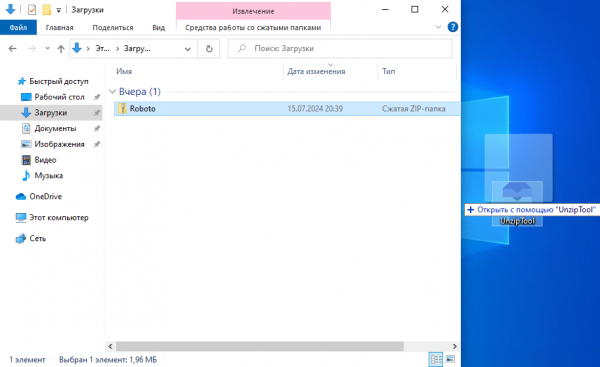This screenshot has width=600, height=367.
Task: Open the UnzipTool desktop shortcut
Action: (517, 203)
